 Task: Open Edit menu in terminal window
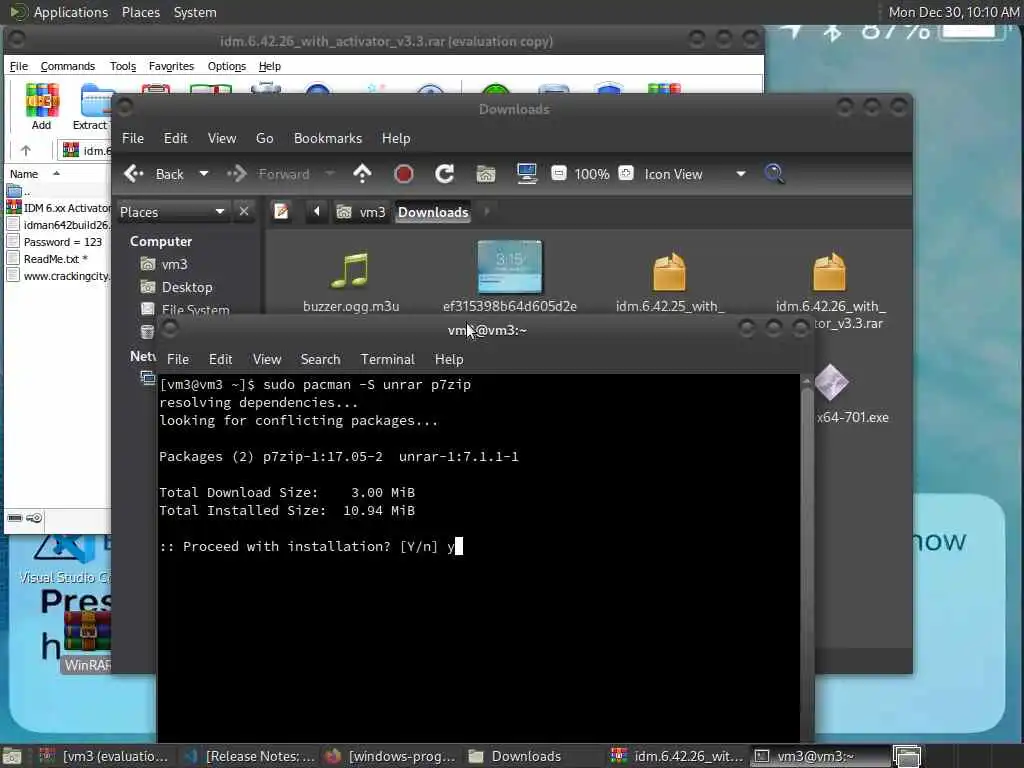(x=220, y=359)
